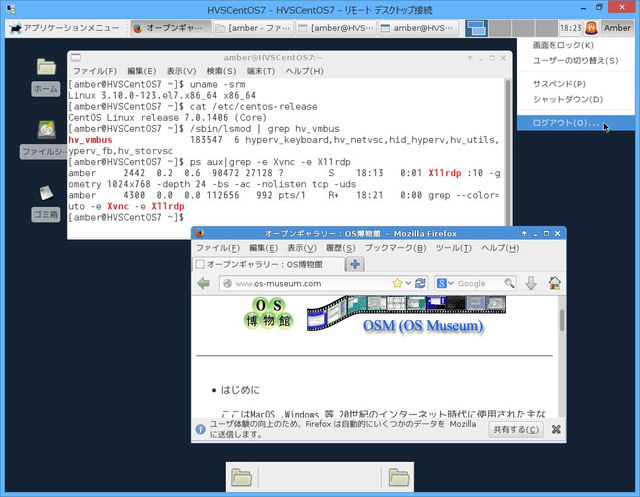Open Firefox ファイル(F) menu
640x497 pixels.
(218, 248)
